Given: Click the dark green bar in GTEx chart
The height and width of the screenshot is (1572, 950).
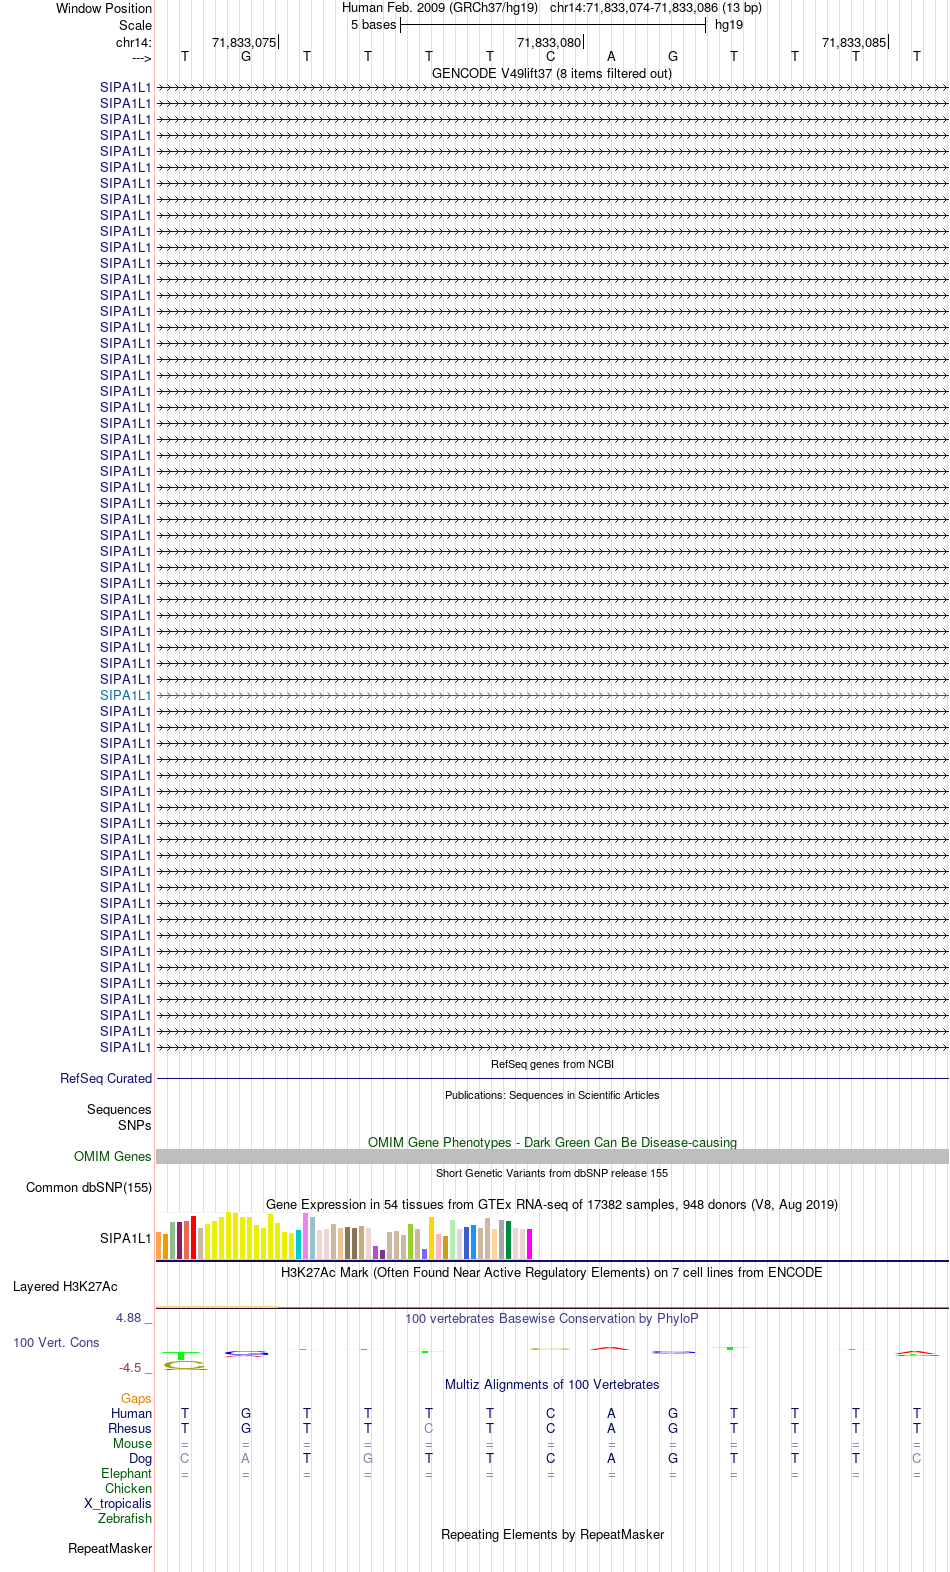Looking at the screenshot, I should pyautogui.click(x=508, y=1240).
